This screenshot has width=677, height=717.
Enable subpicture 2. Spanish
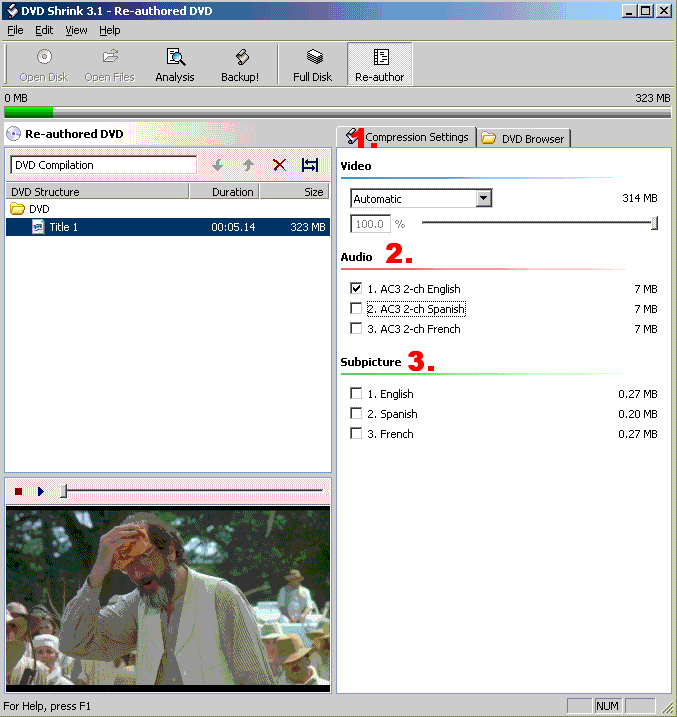356,413
